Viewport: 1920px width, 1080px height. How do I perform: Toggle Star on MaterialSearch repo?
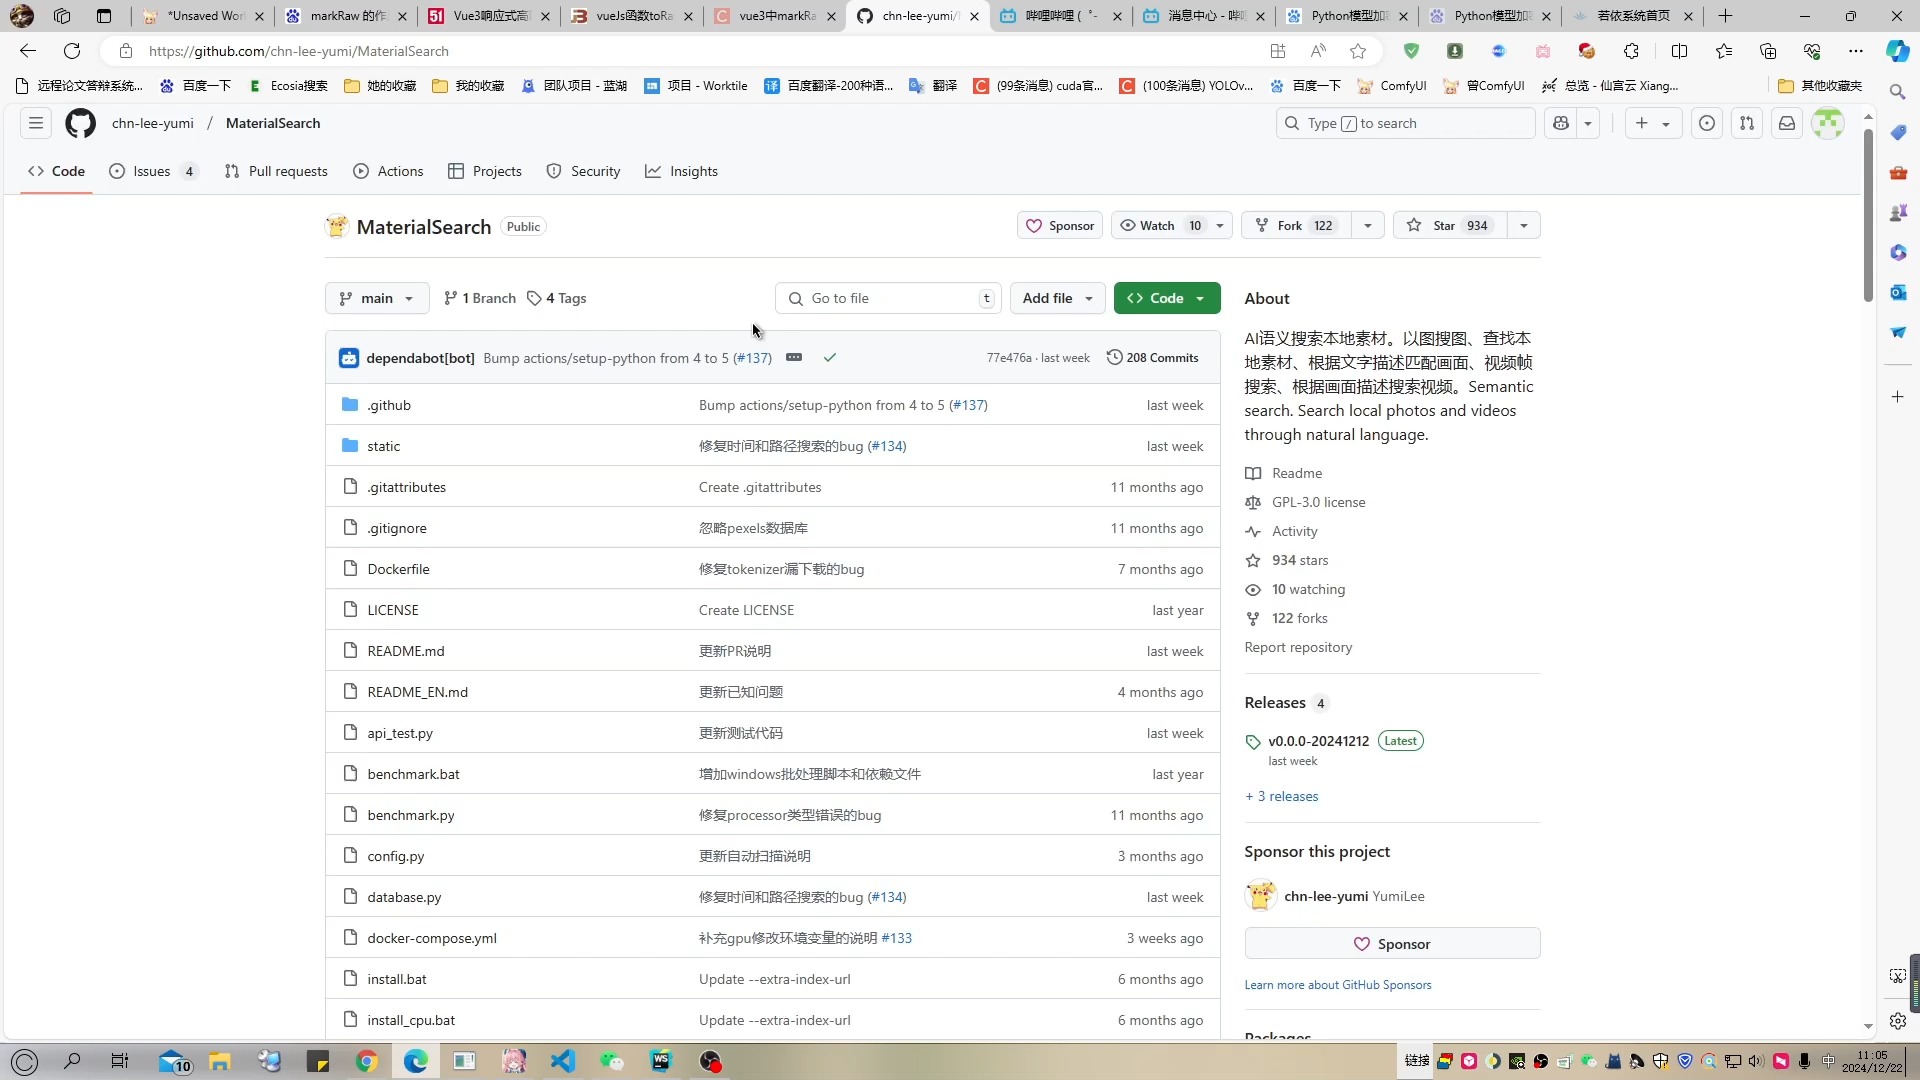click(x=1448, y=225)
